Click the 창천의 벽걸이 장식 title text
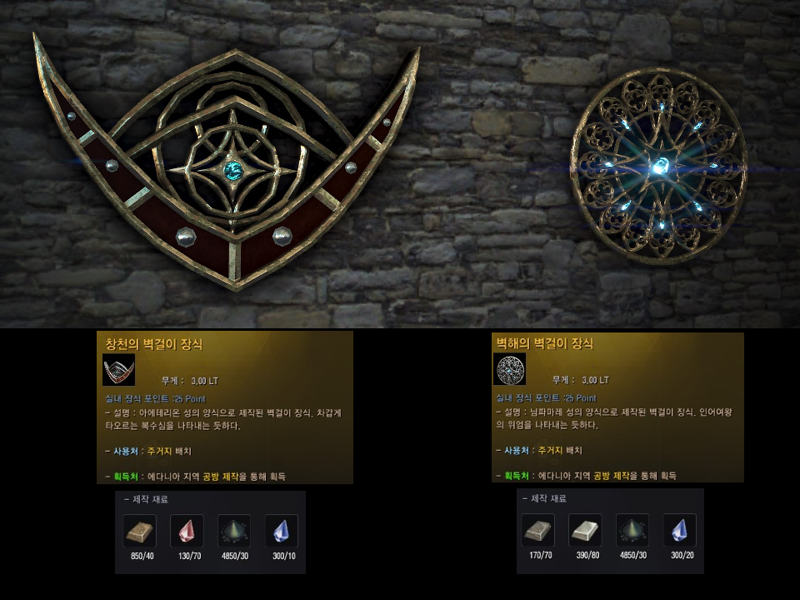Viewport: 800px width, 600px height. pyautogui.click(x=154, y=344)
